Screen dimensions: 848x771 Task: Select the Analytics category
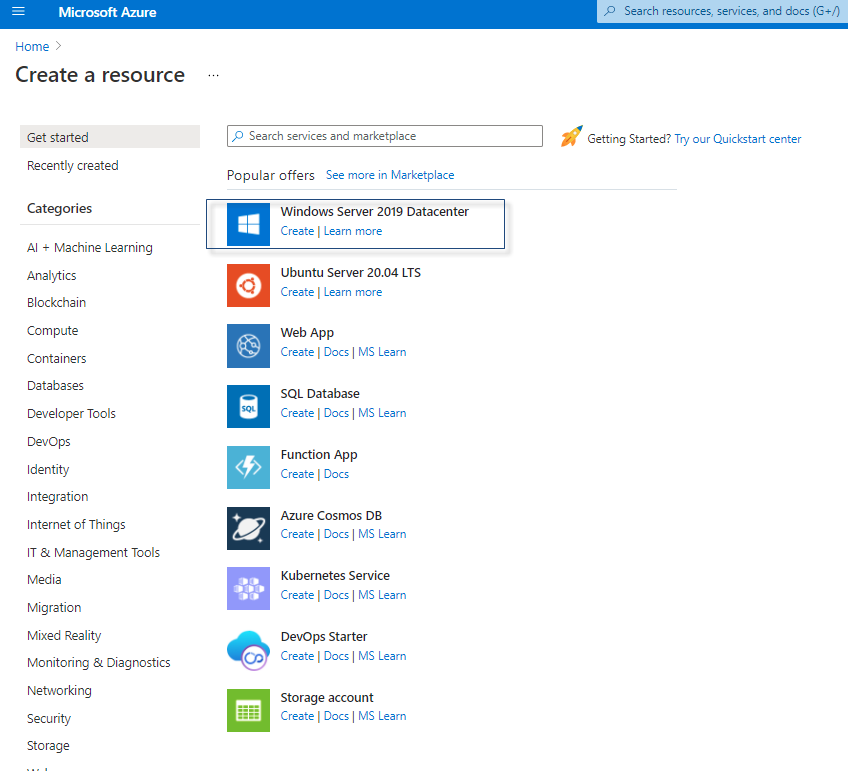click(x=51, y=276)
